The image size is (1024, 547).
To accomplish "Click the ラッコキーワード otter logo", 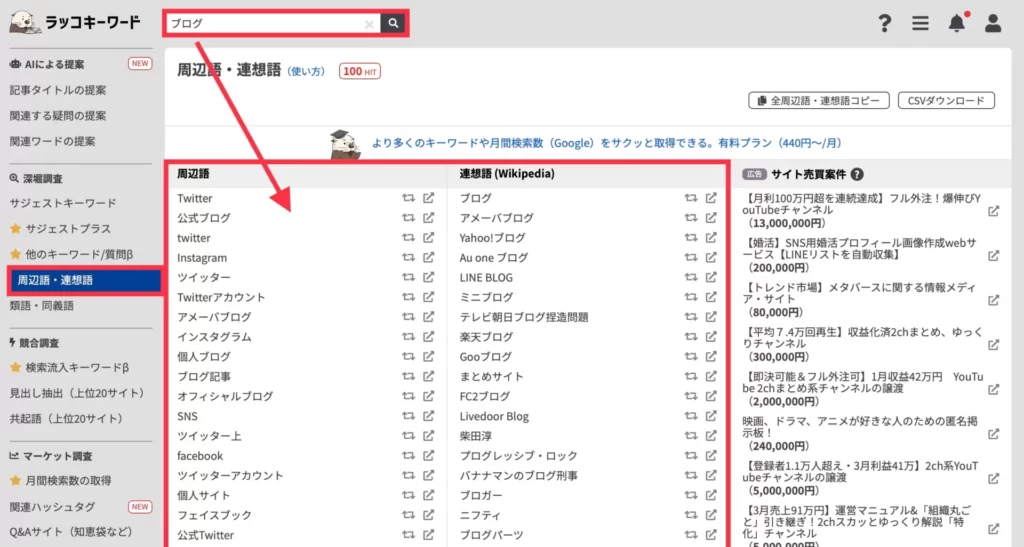I will (75, 22).
